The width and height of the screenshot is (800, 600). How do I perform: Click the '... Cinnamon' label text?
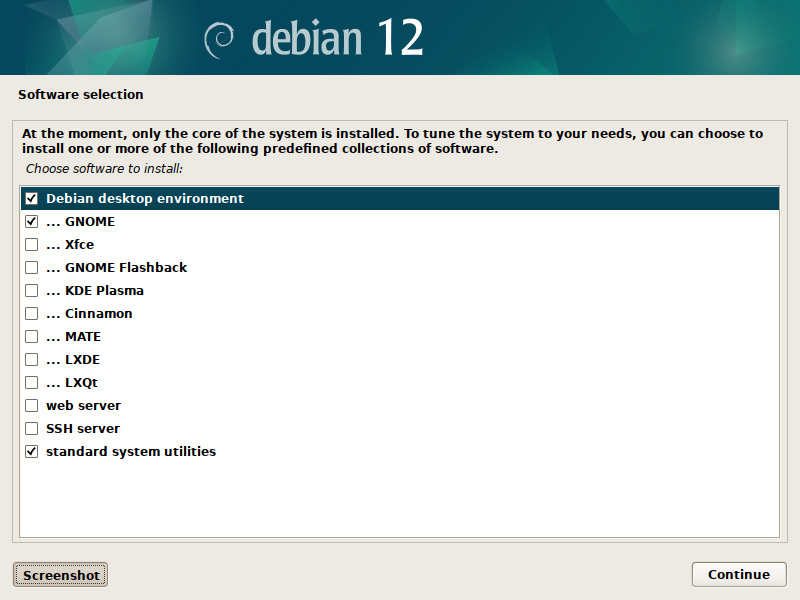(89, 313)
